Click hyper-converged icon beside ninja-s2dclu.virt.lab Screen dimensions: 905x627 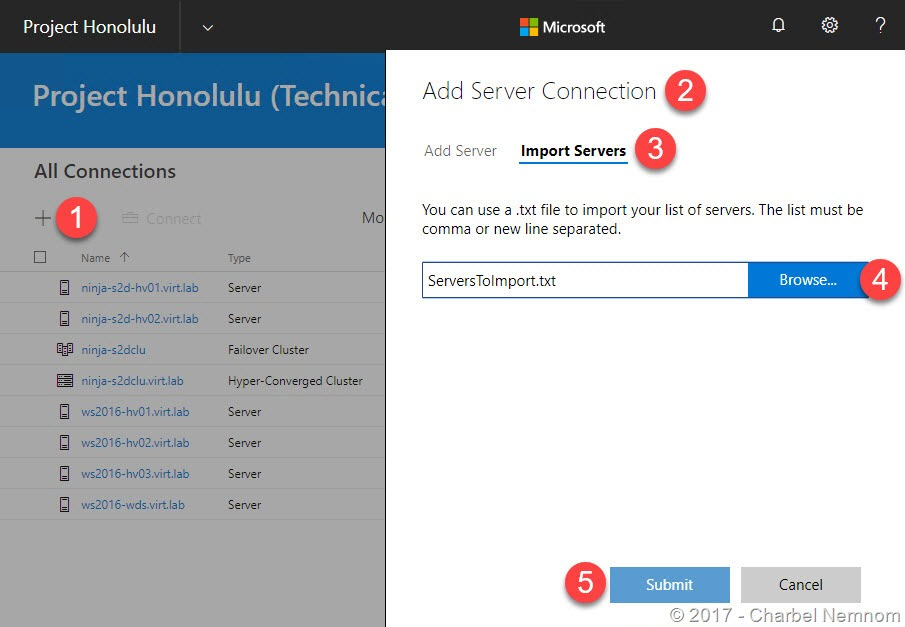pos(65,380)
